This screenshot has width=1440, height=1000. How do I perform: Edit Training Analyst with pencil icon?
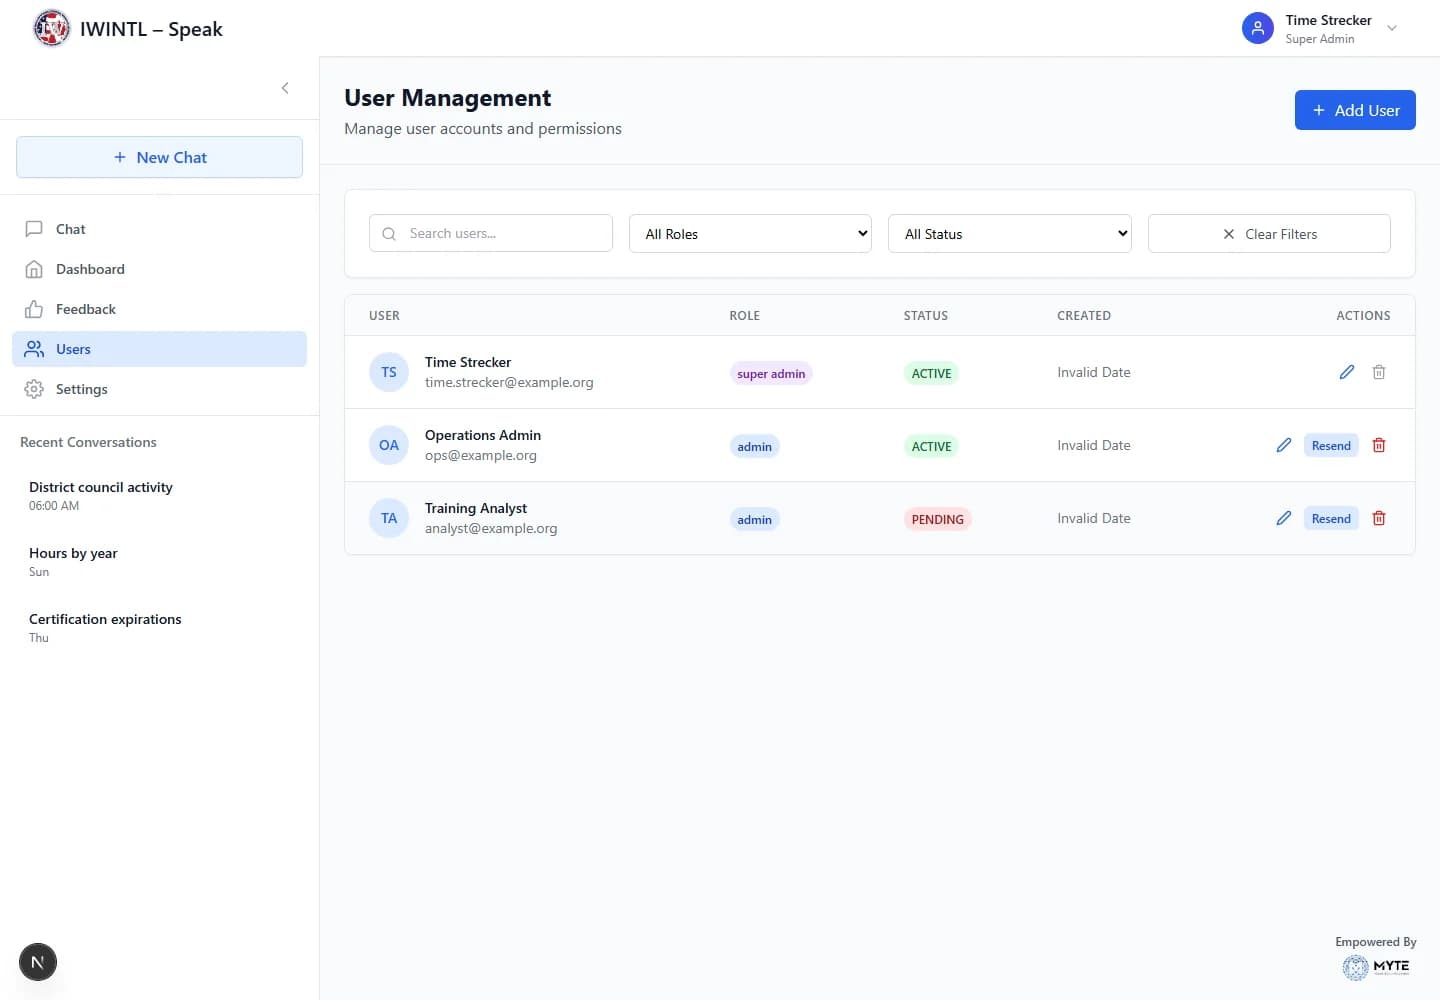pos(1284,518)
